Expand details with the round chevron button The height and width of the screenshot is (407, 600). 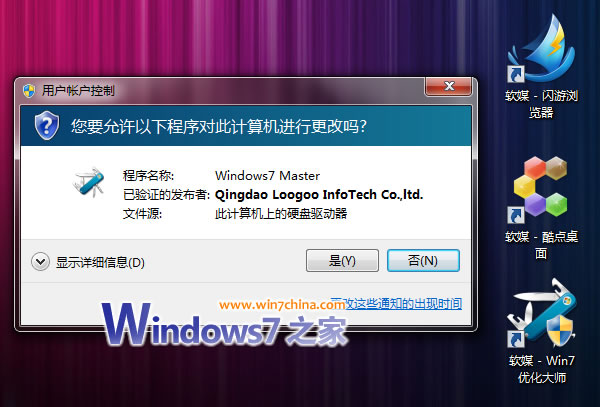[40, 262]
